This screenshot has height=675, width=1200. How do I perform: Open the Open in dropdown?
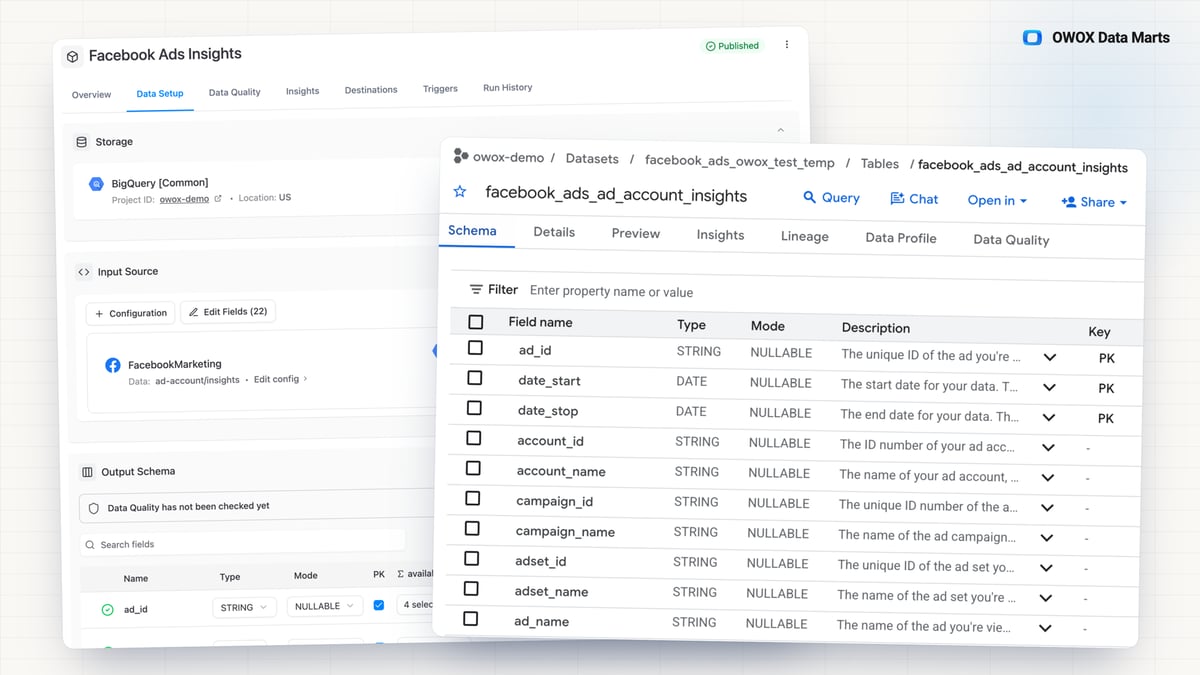coord(997,200)
